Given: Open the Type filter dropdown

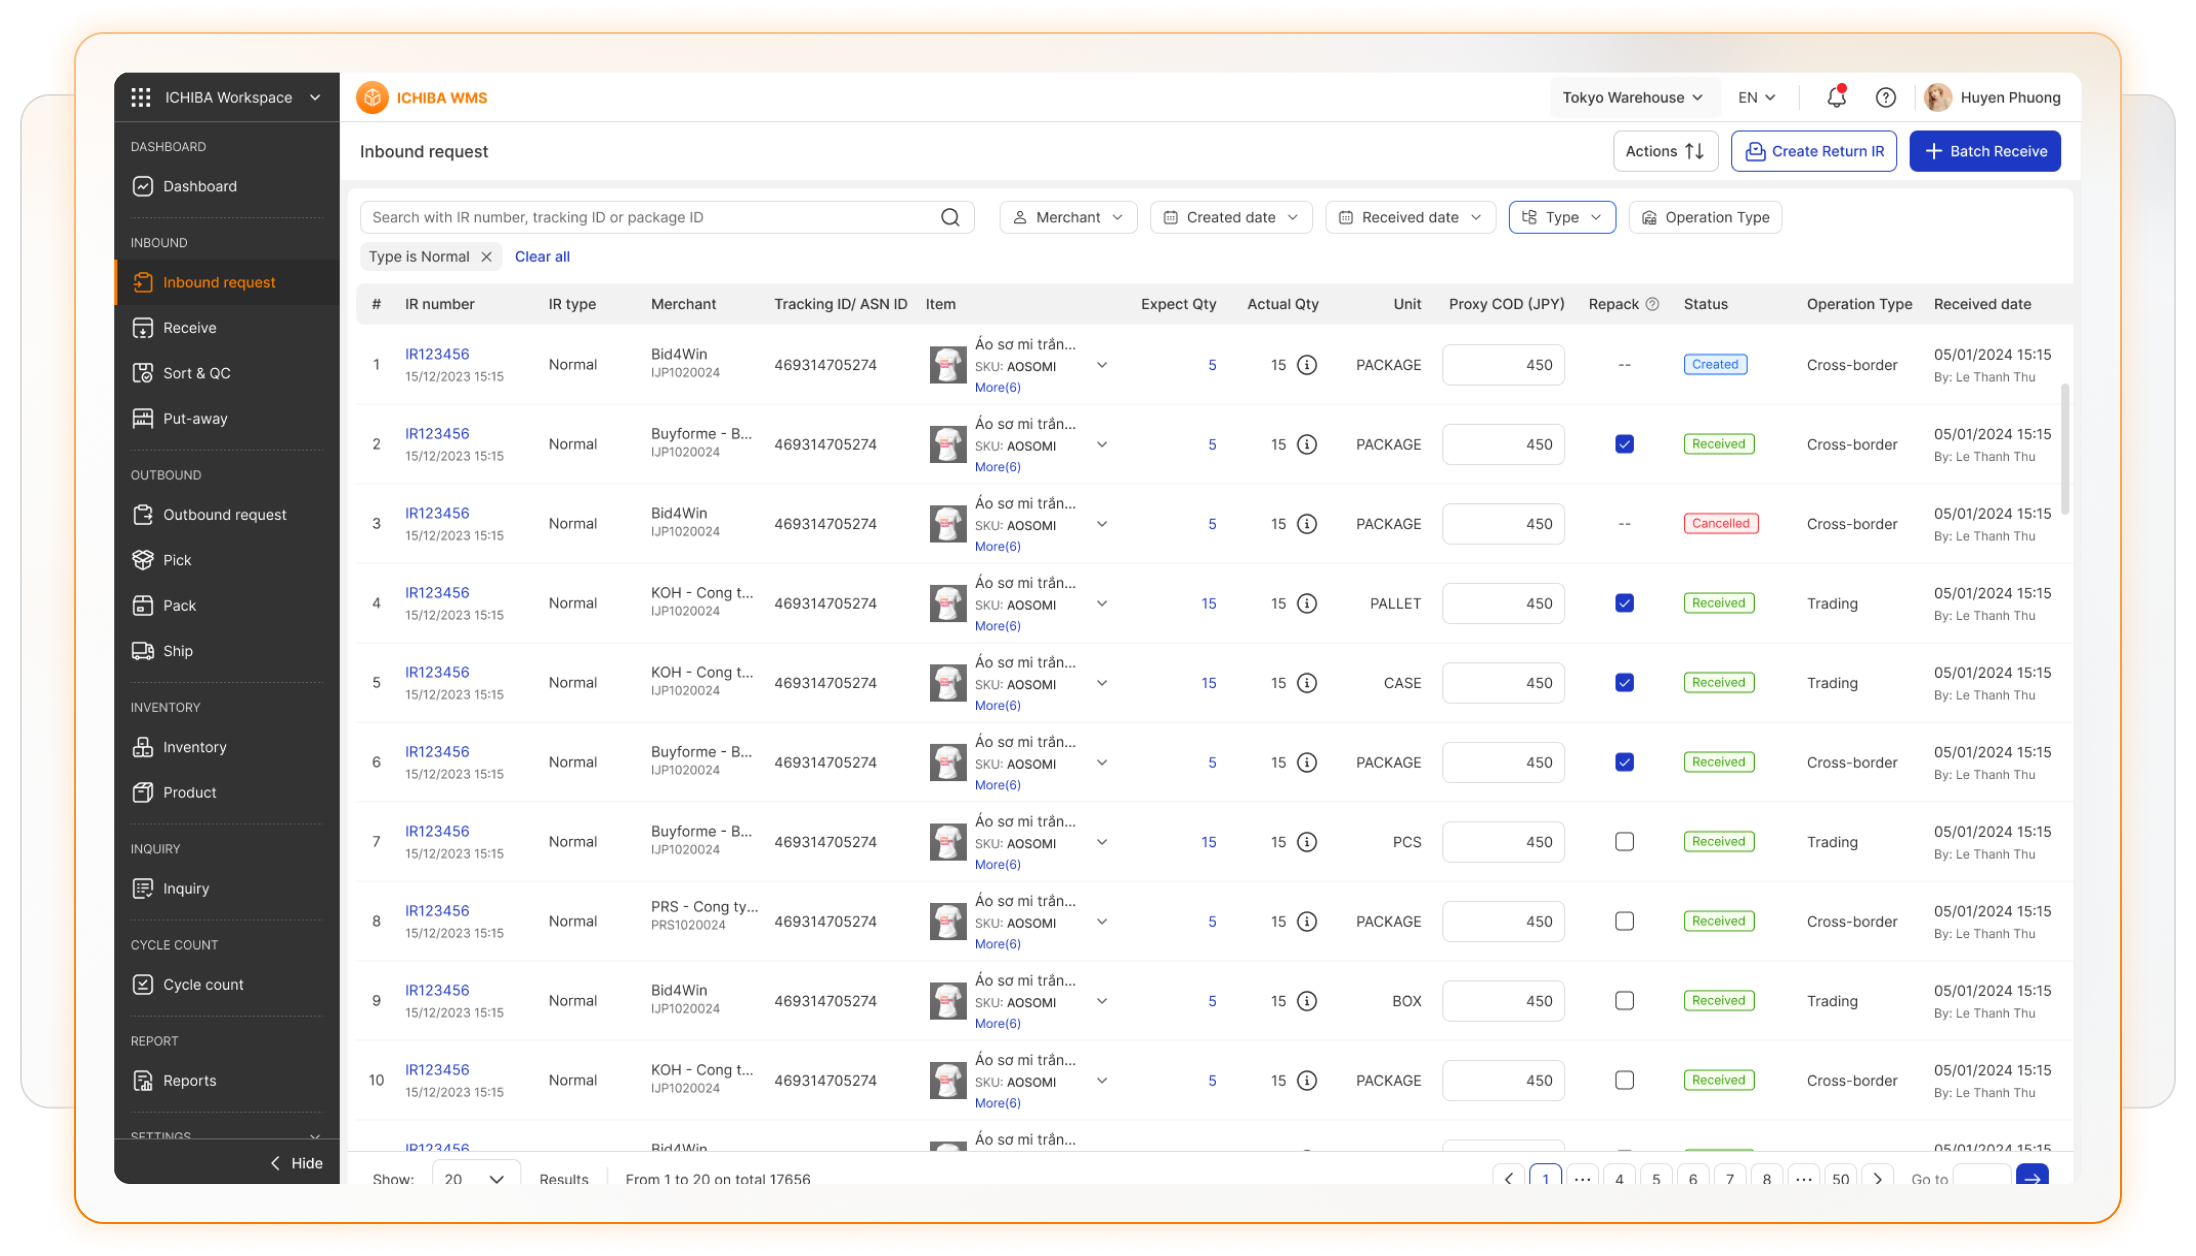Looking at the screenshot, I should (1562, 217).
